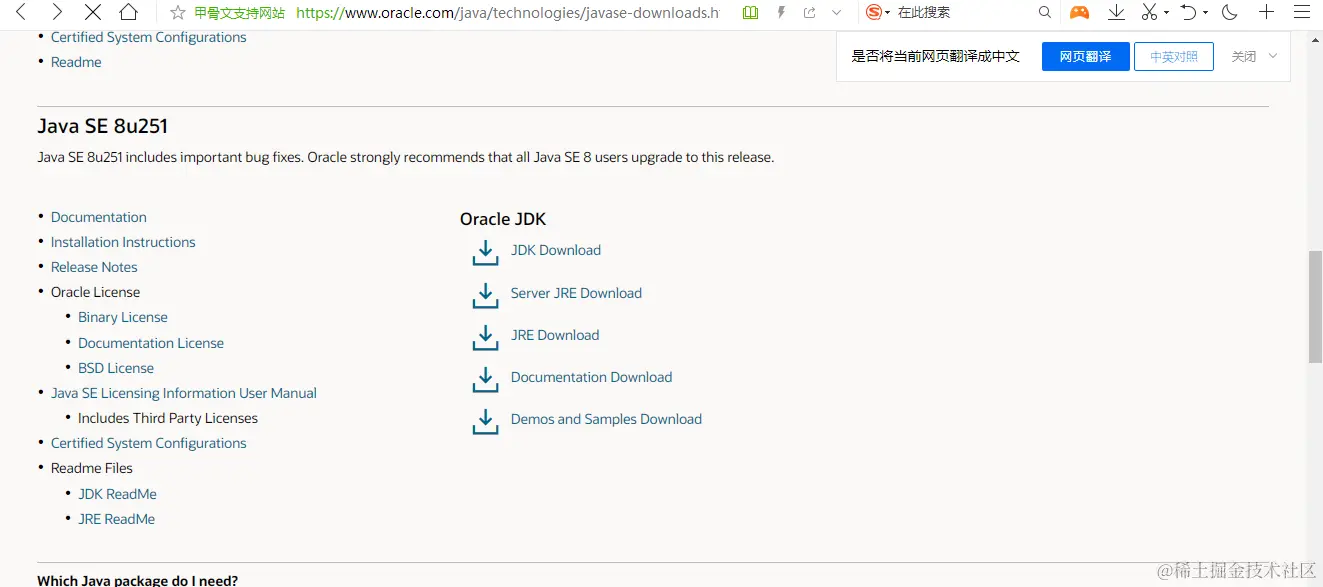Click 关闭 to dismiss the translate bar
Image resolution: width=1323 pixels, height=587 pixels.
pos(1244,57)
